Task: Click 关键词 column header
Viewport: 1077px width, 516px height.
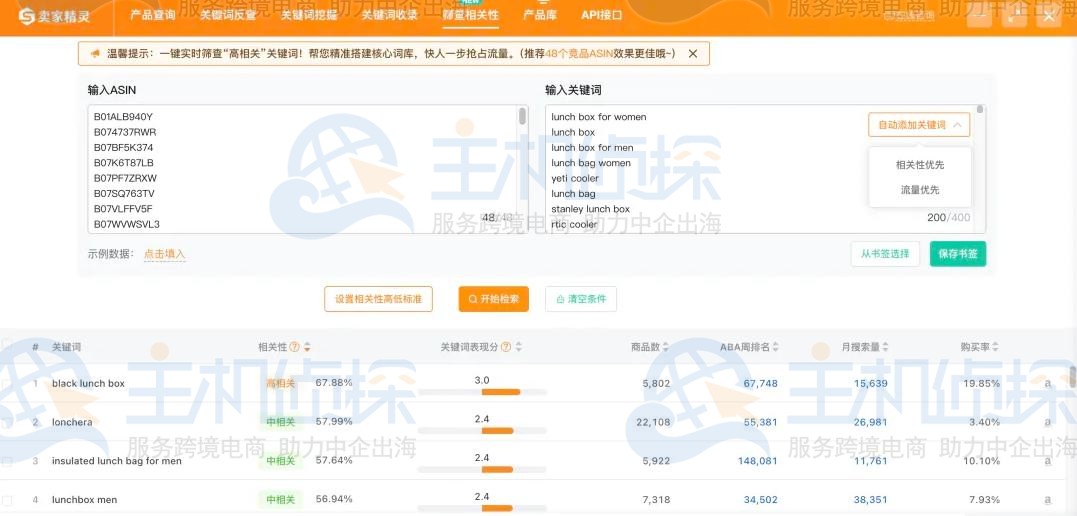Action: tap(66, 347)
